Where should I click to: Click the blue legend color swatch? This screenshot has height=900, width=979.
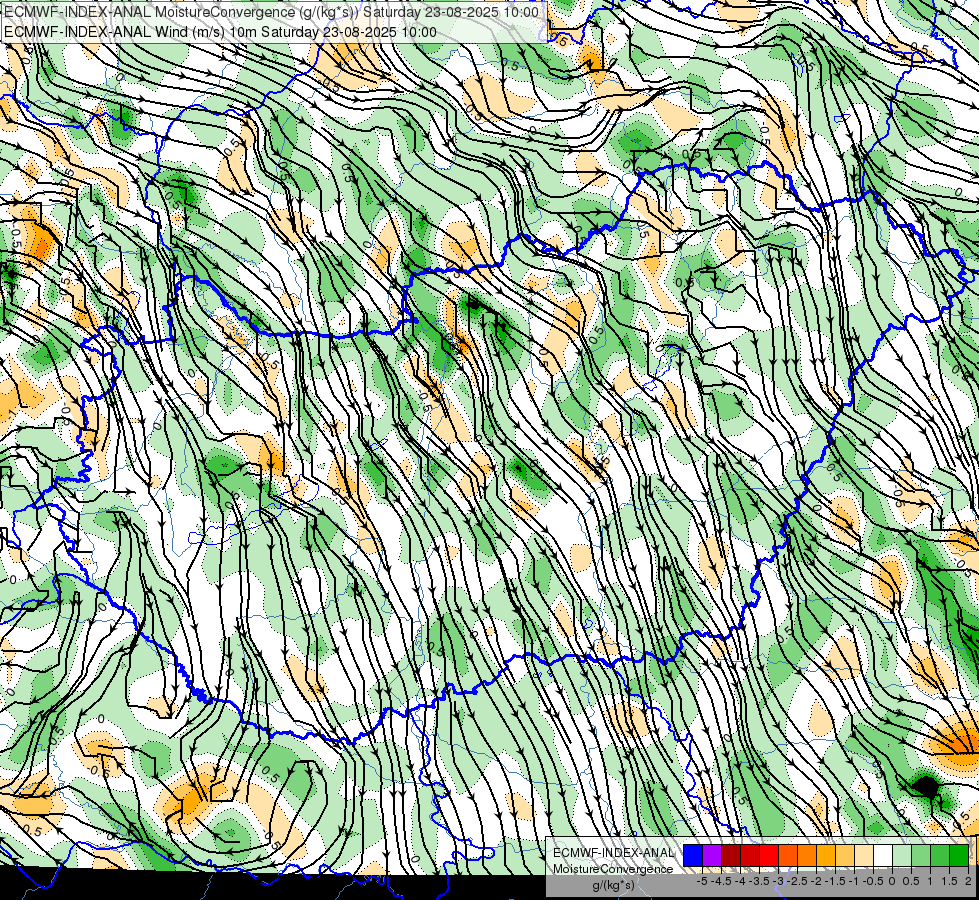[693, 855]
